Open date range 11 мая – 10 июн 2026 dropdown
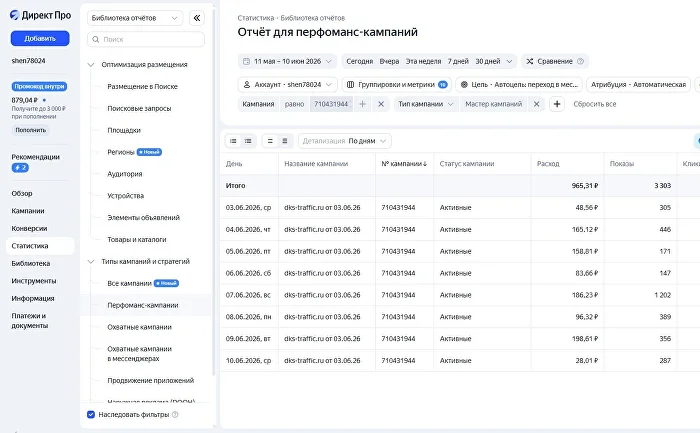Screen dimensions: 700x433 pyautogui.click(x=288, y=61)
